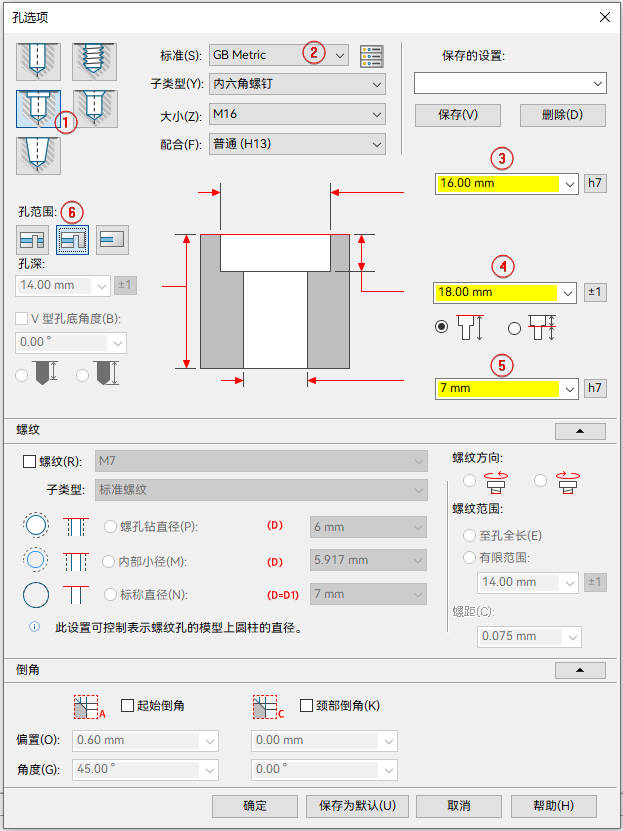Open the standards table icon next to GB Metric
Viewport: 623px width, 831px height.
(371, 56)
